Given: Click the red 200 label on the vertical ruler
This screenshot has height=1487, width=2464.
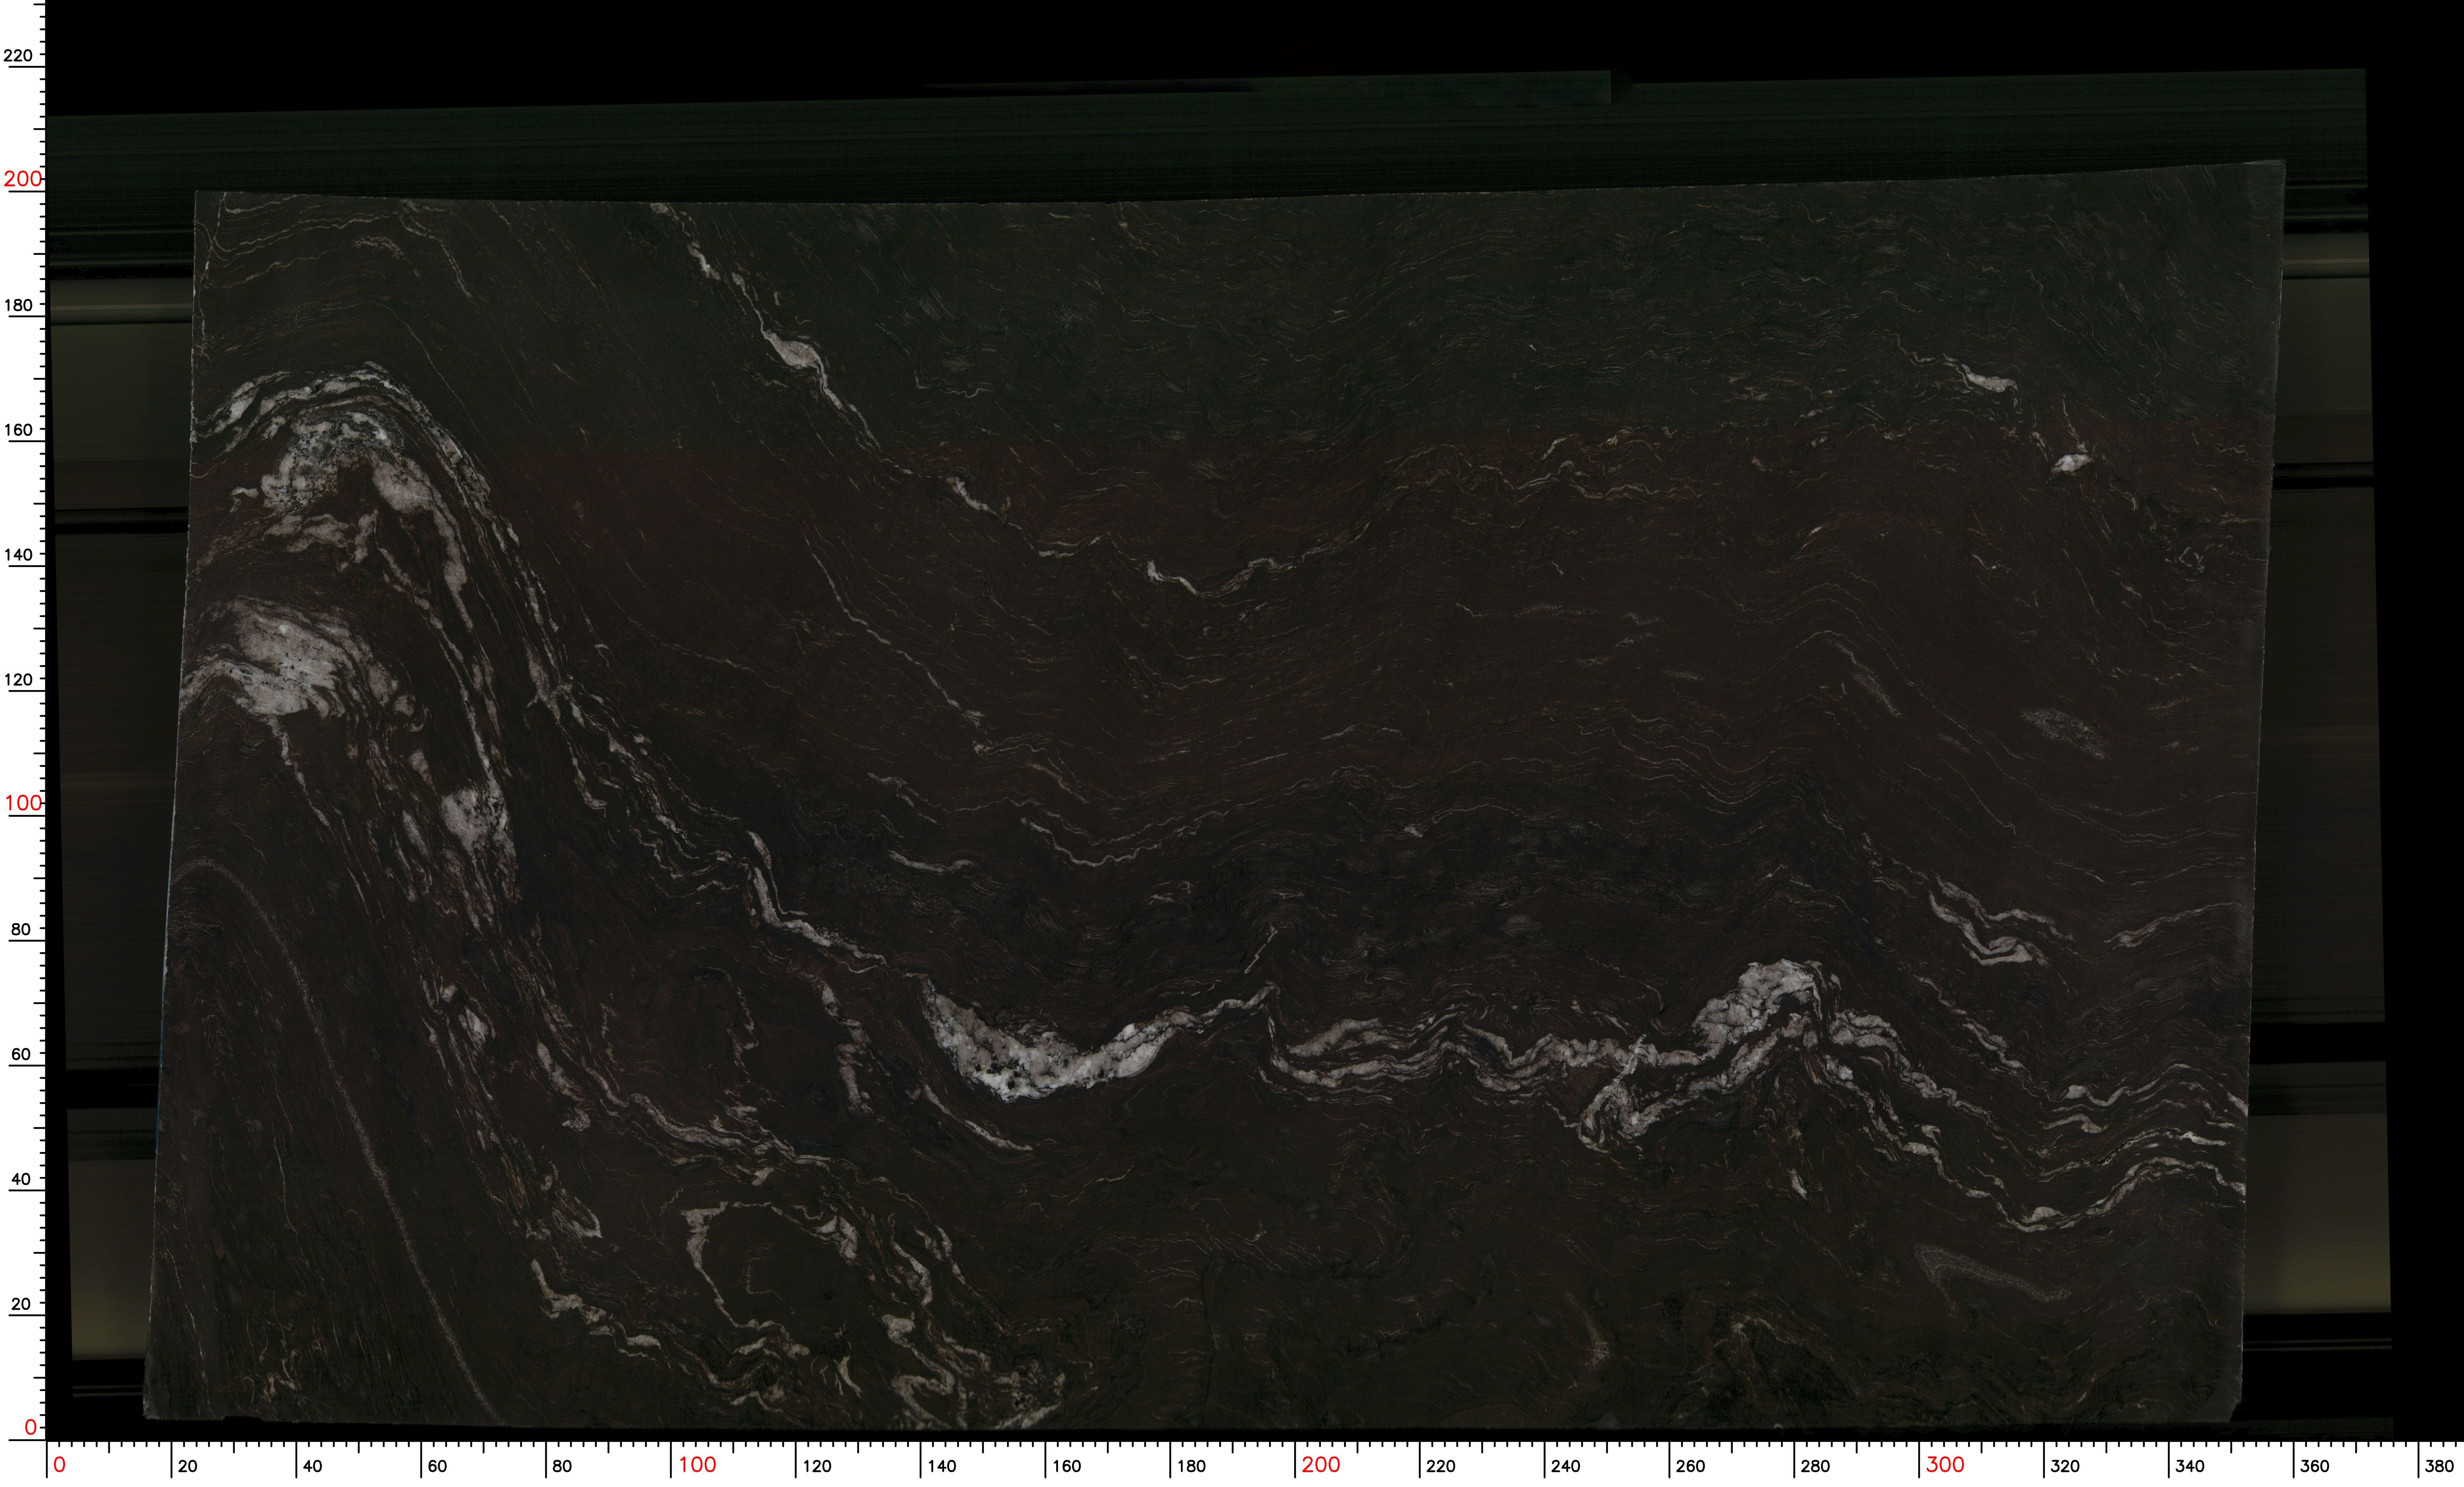Looking at the screenshot, I should pos(23,179).
